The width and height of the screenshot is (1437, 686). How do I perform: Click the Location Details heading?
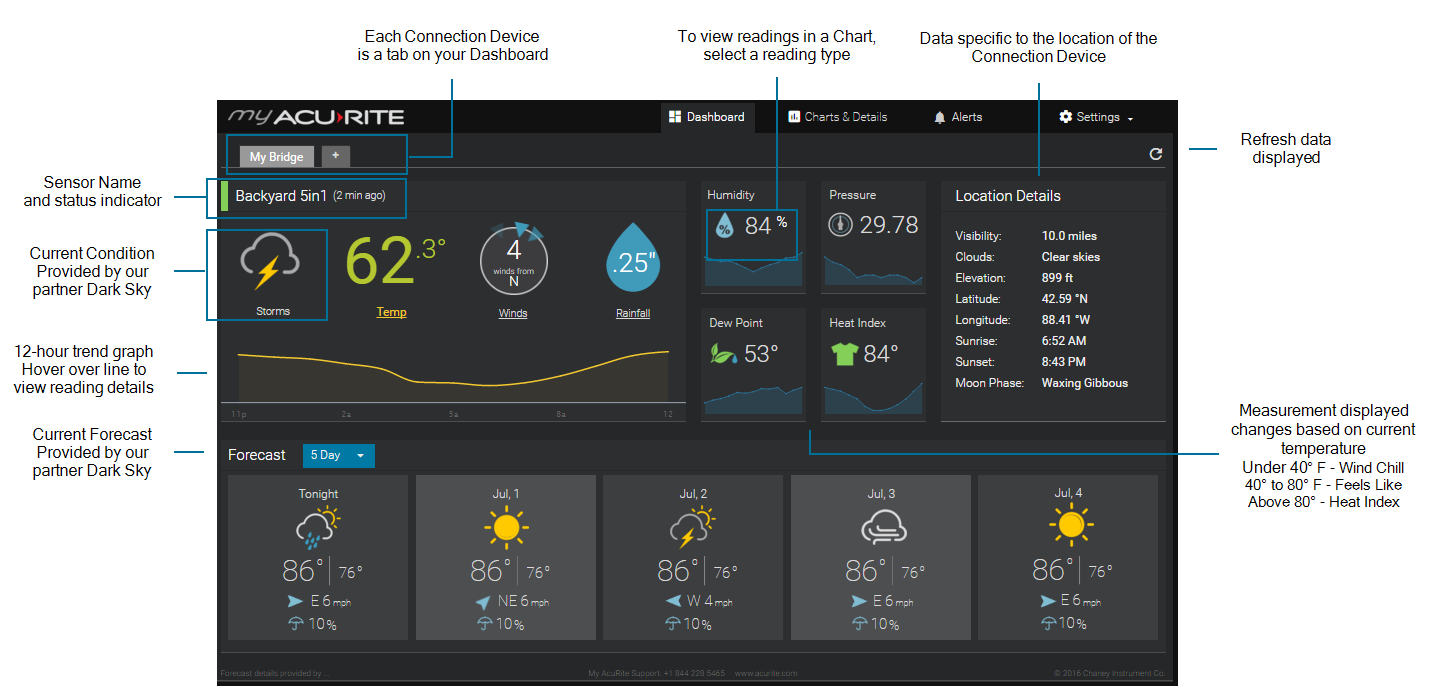[1008, 196]
